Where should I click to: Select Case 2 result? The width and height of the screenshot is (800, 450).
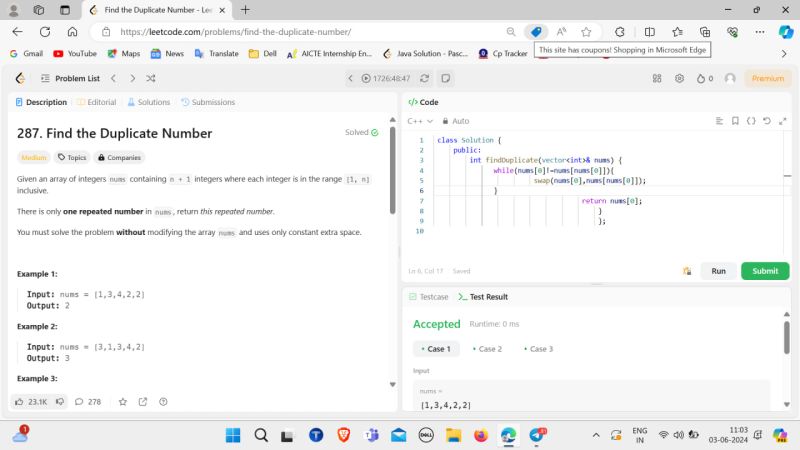coord(487,349)
